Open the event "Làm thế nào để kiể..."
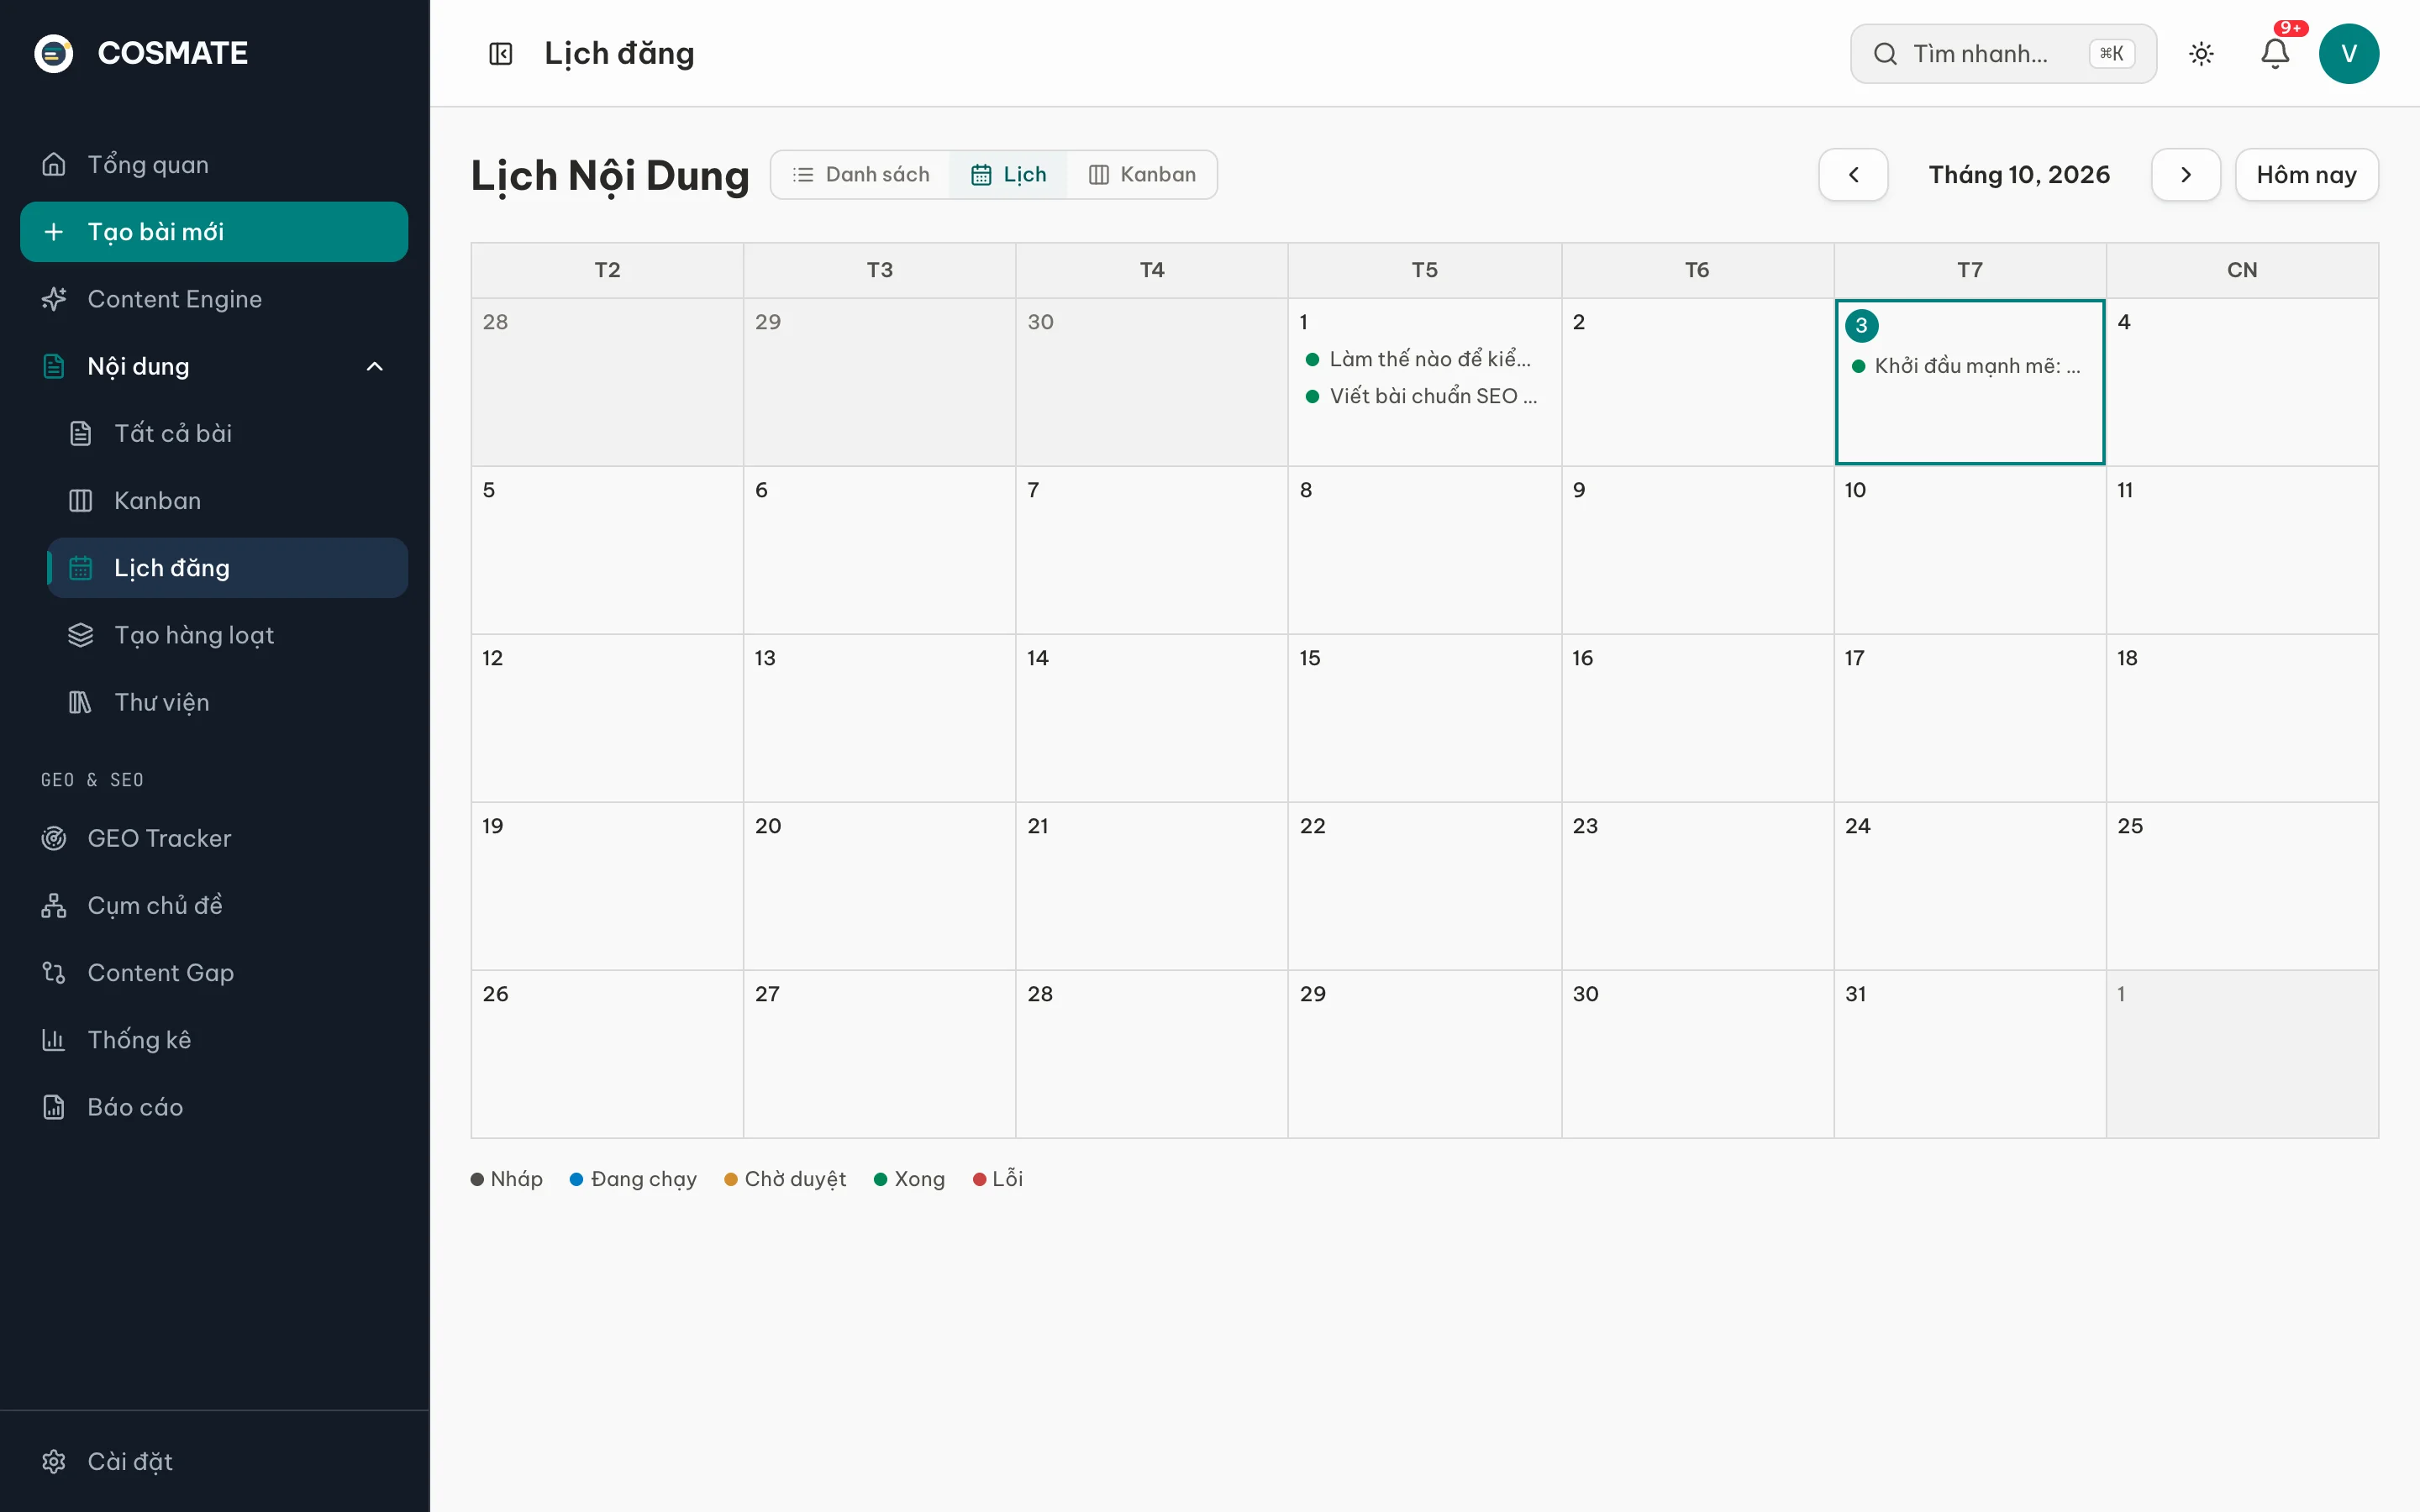 click(x=1424, y=359)
